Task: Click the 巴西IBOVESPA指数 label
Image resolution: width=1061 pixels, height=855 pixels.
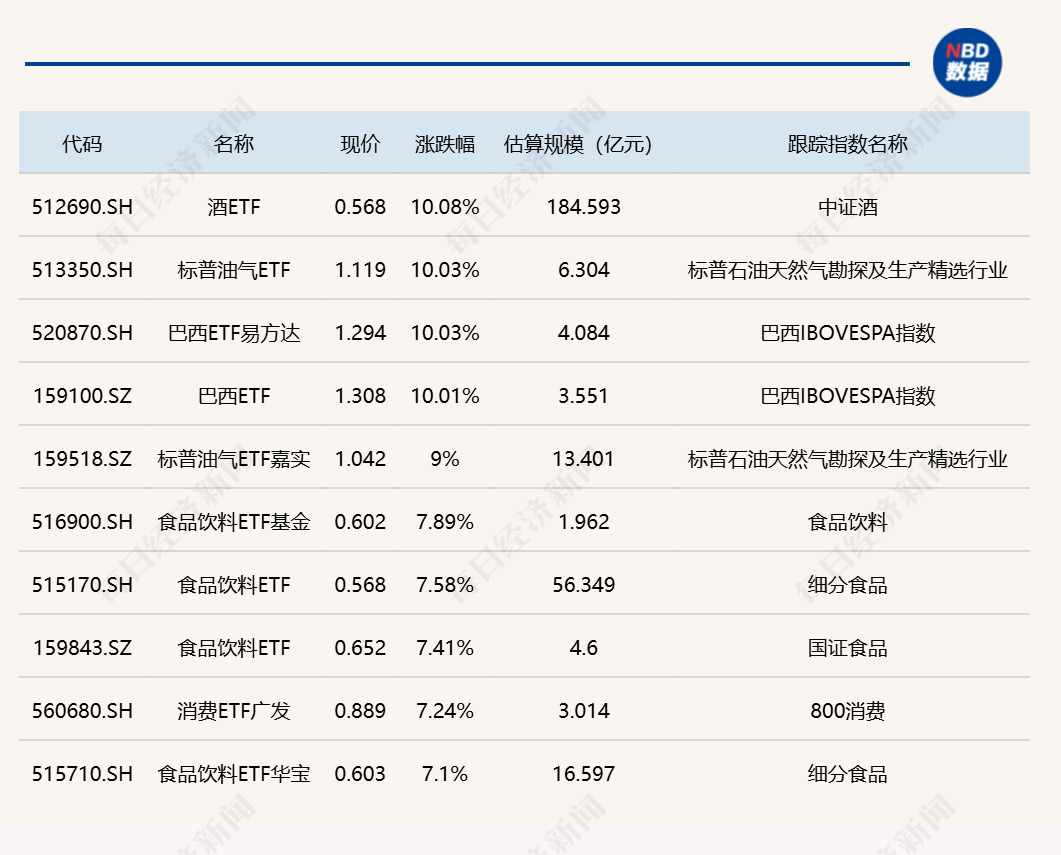Action: [x=849, y=333]
